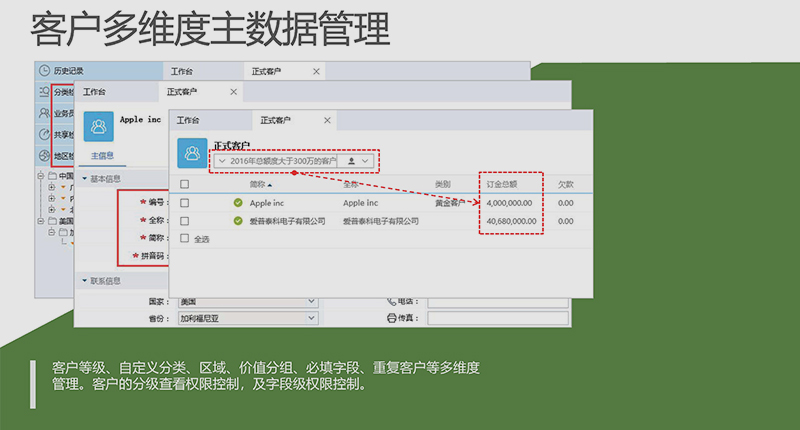Click the blue customer avatar beside Apple inc title

[100, 126]
